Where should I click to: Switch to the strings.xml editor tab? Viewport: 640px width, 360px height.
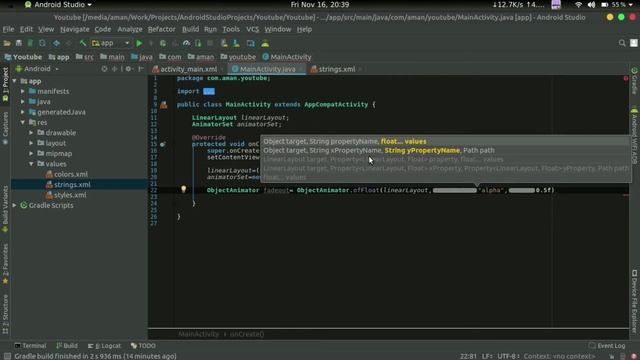coord(336,69)
